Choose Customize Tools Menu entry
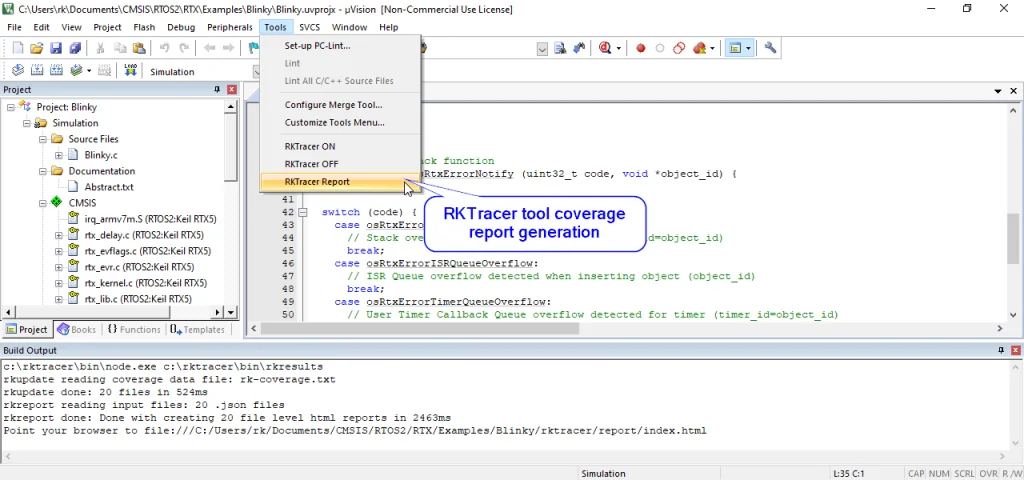Screen dimensions: 1024x480 (340, 122)
